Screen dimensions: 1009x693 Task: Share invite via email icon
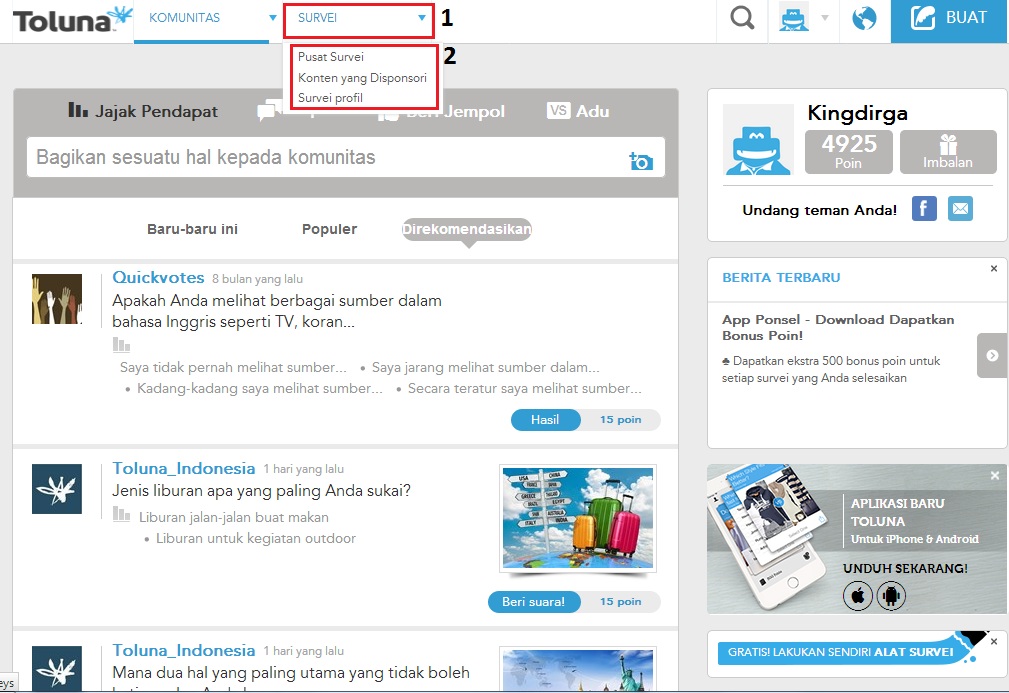(x=960, y=208)
